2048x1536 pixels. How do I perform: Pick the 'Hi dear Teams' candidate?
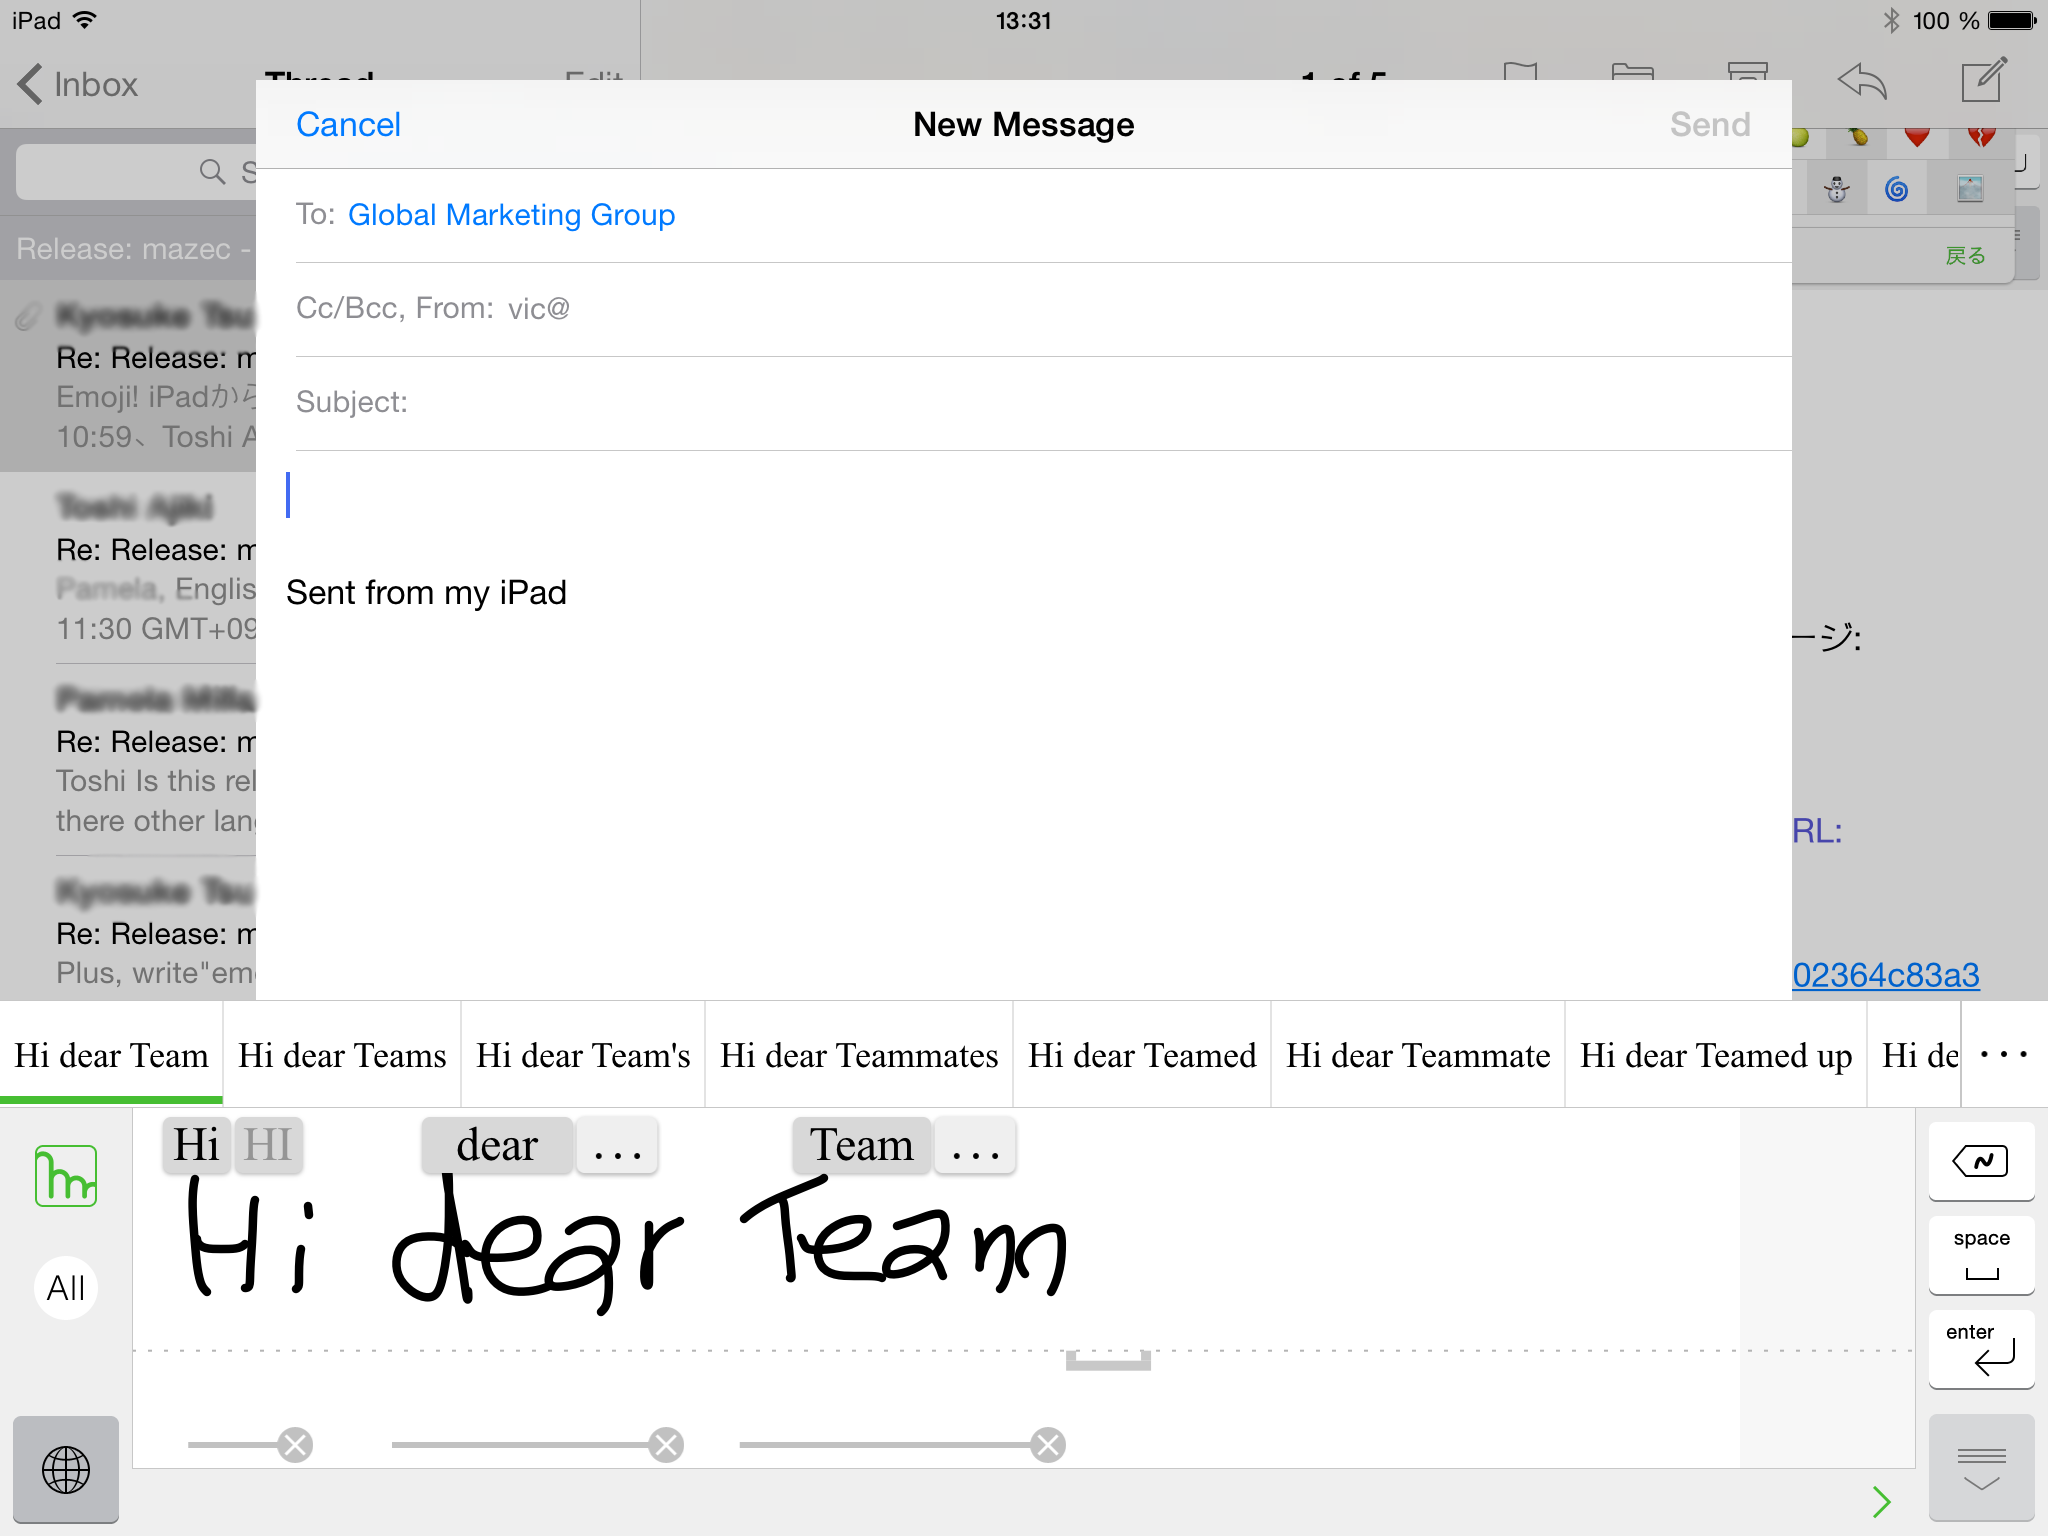[x=342, y=1055]
